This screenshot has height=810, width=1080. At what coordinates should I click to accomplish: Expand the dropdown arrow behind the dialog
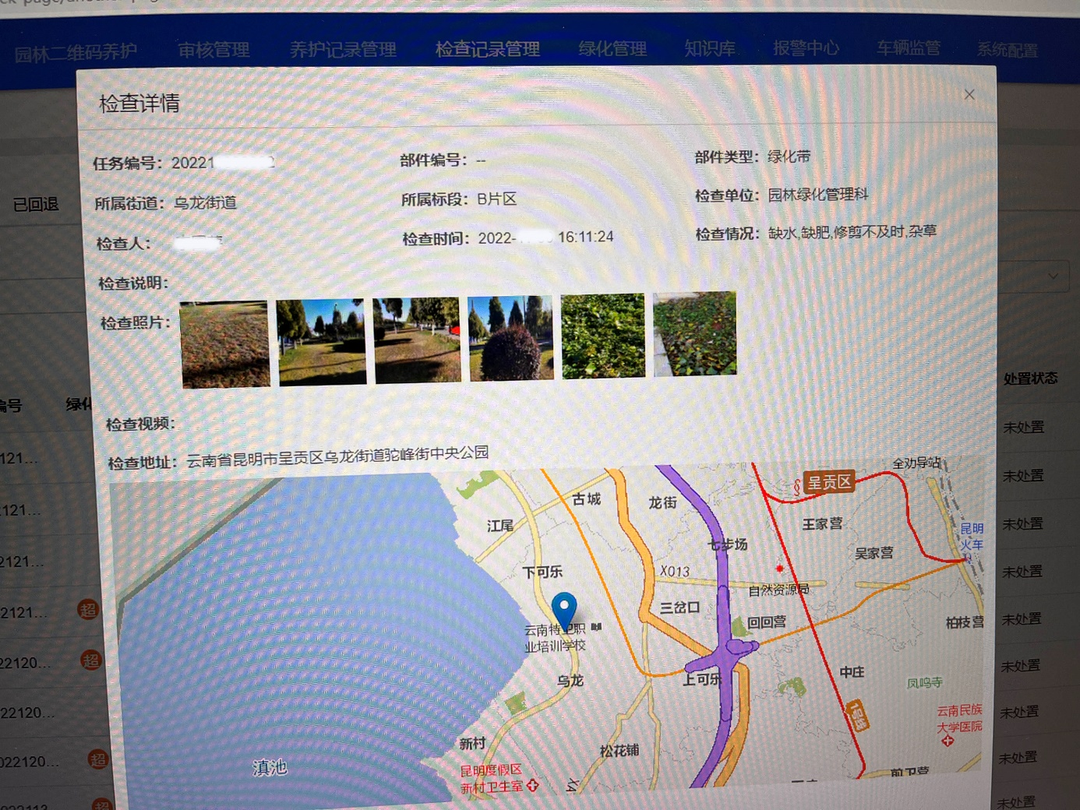point(1054,275)
